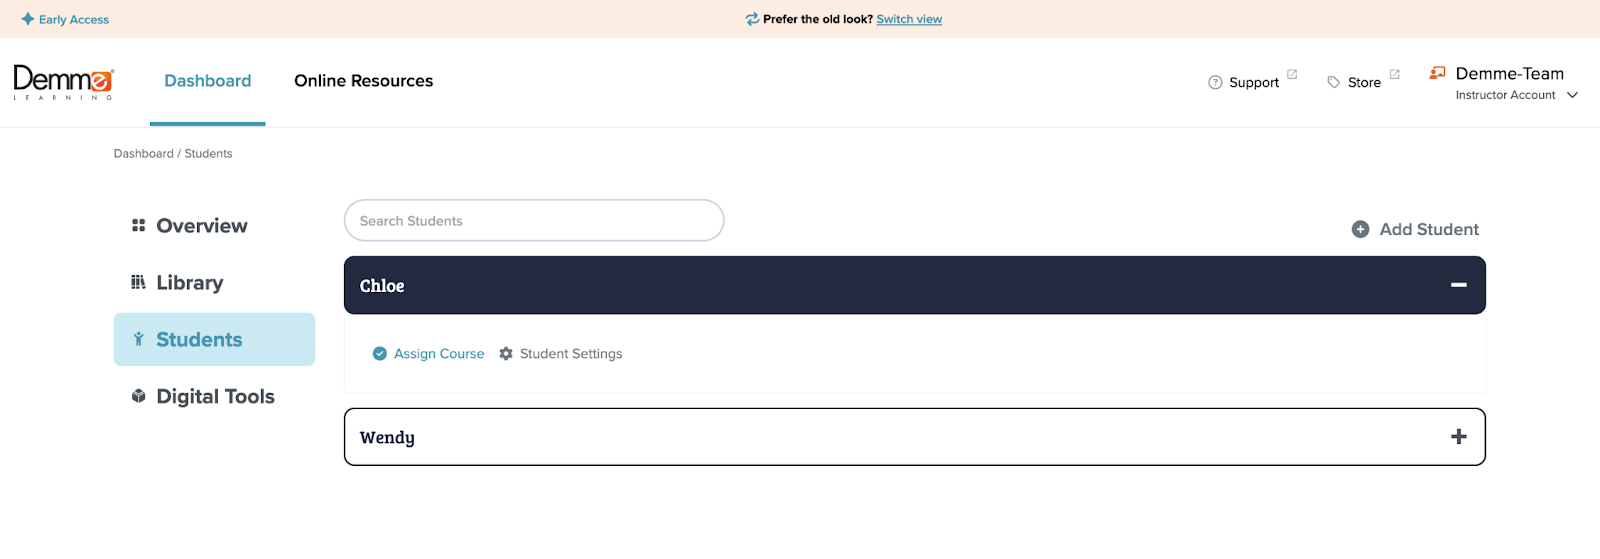Click the checkmark icon beside Assign Course
This screenshot has width=1600, height=559.
(380, 354)
